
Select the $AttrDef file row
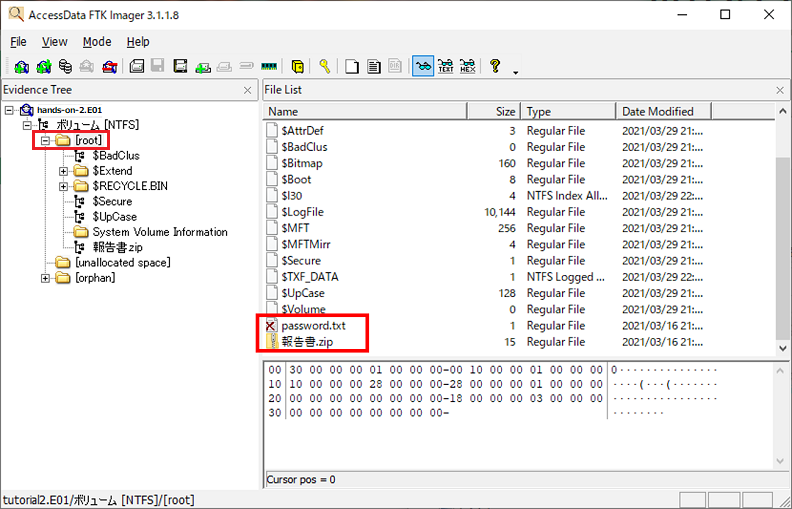[486, 131]
